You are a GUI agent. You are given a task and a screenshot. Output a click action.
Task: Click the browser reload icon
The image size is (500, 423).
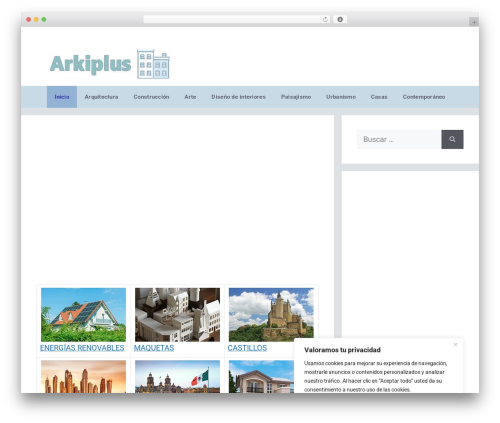coord(325,19)
